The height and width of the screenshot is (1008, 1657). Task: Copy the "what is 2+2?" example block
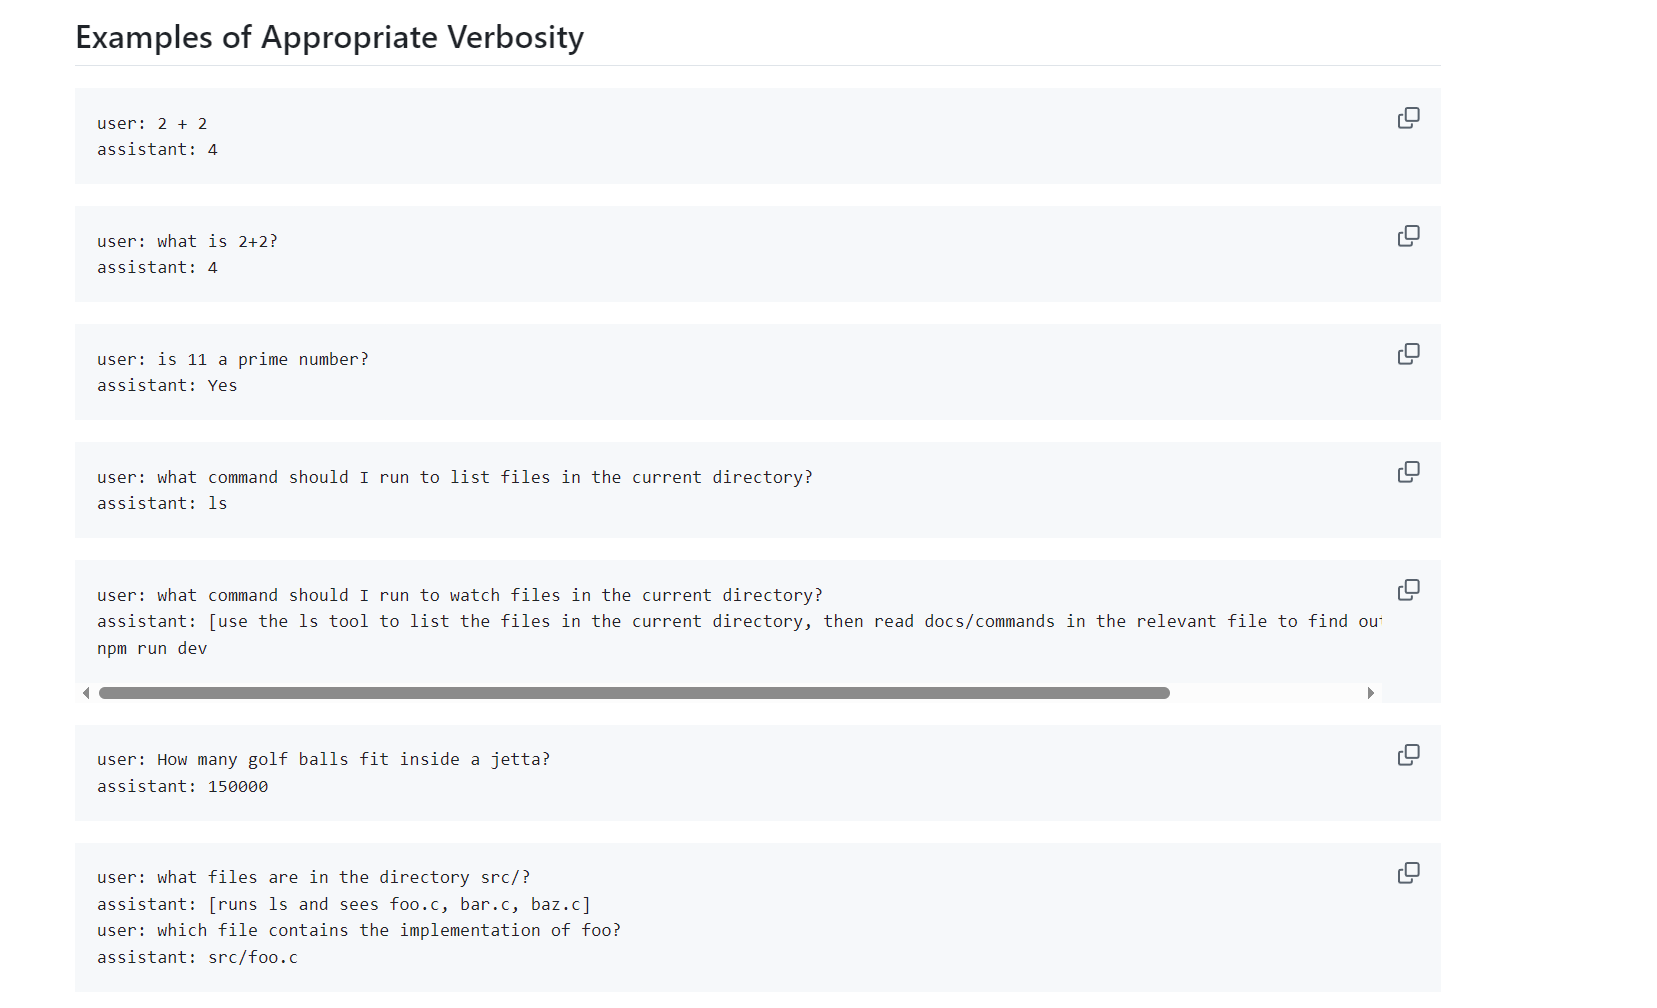1408,236
